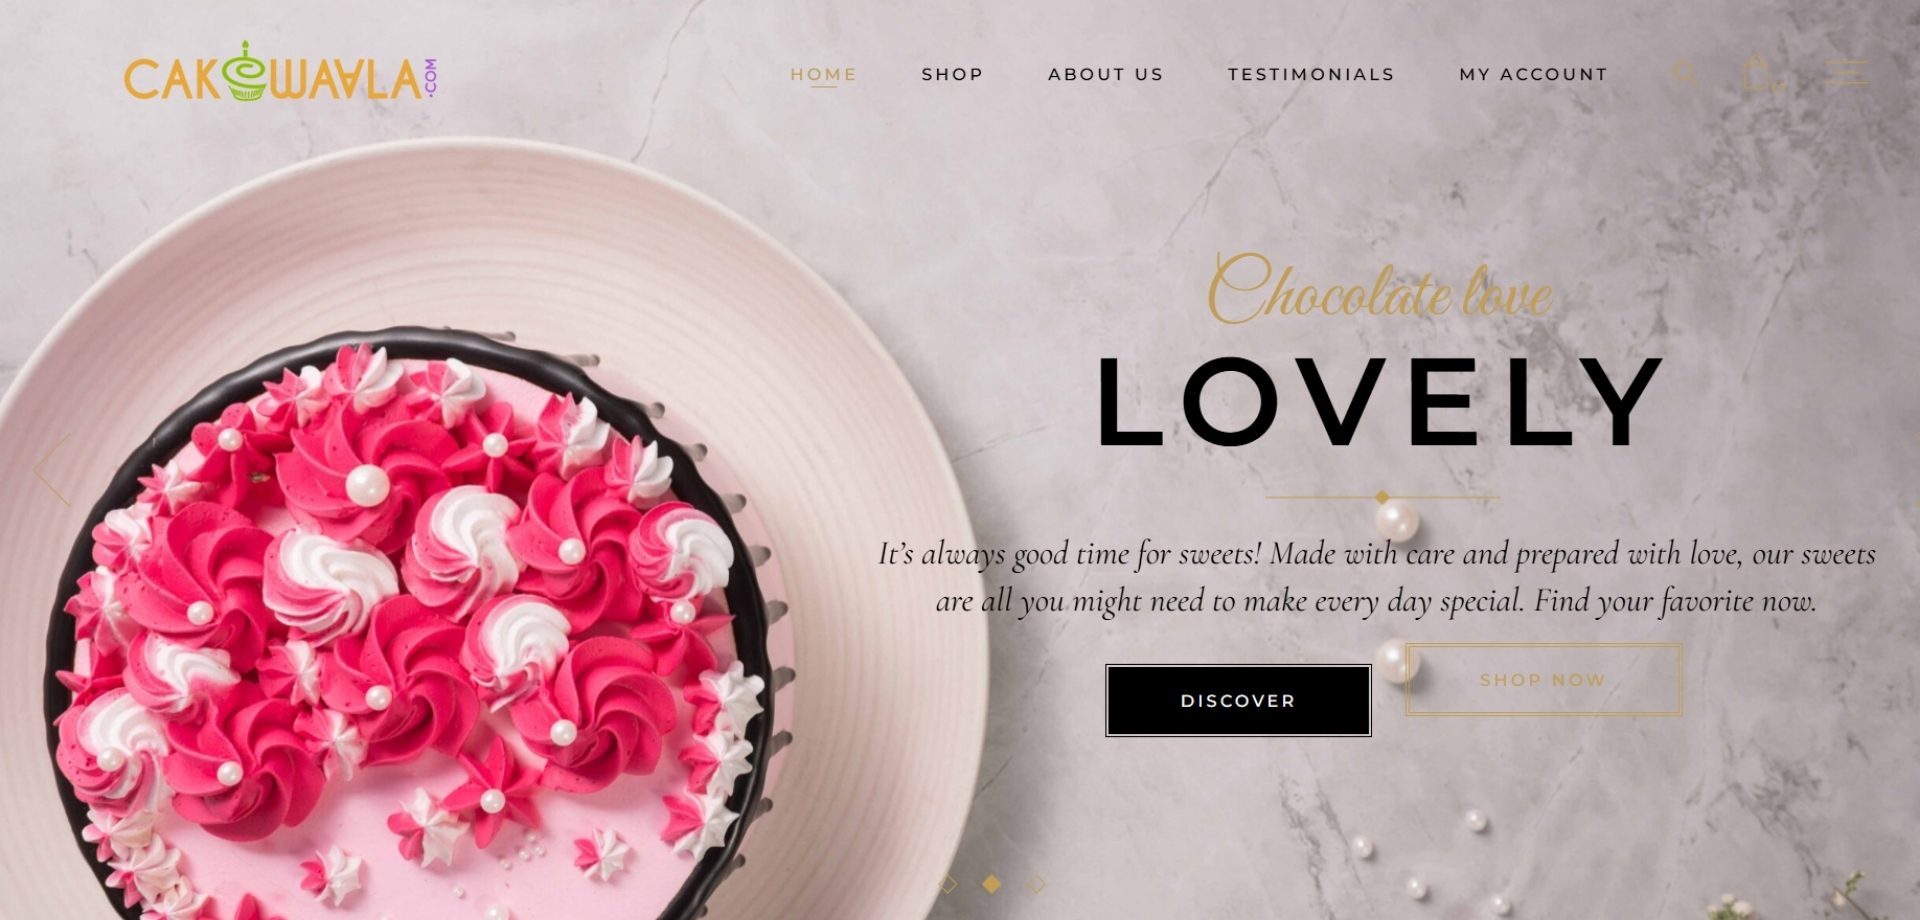The height and width of the screenshot is (920, 1920).
Task: Open the shopping bag cart icon
Action: click(1757, 73)
